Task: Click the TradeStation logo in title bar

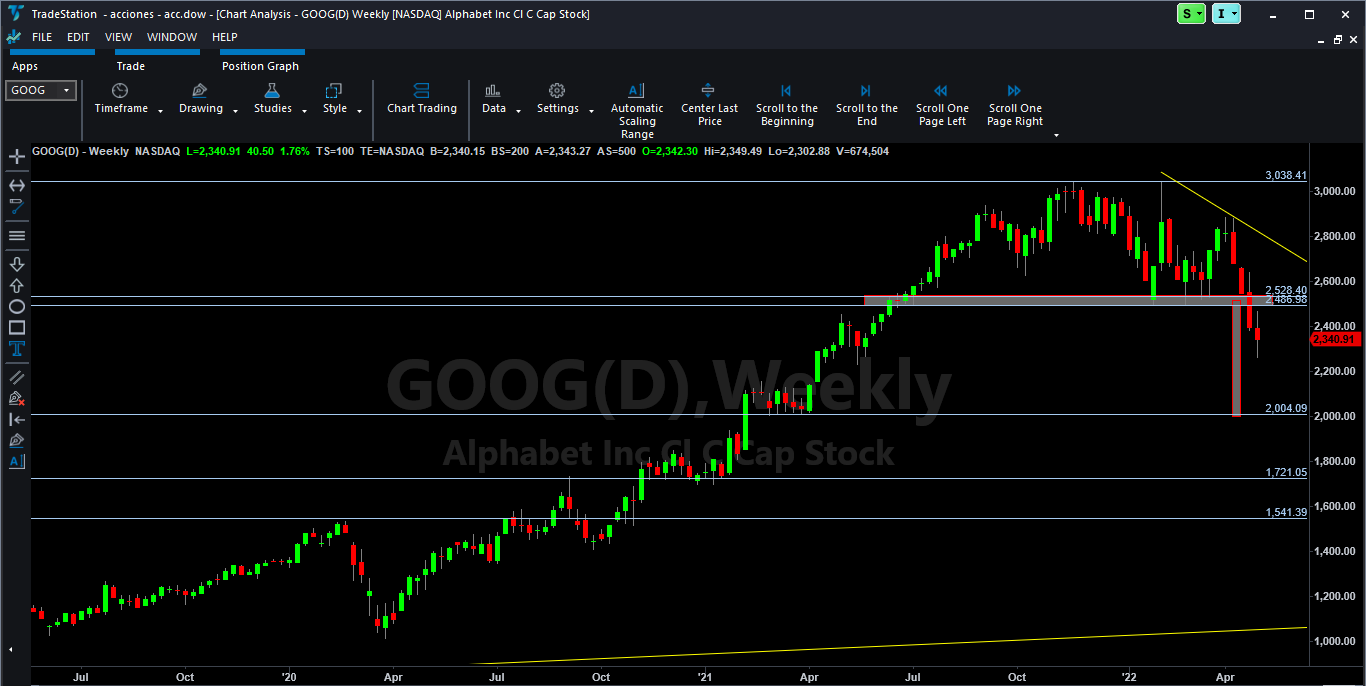Action: coord(15,14)
